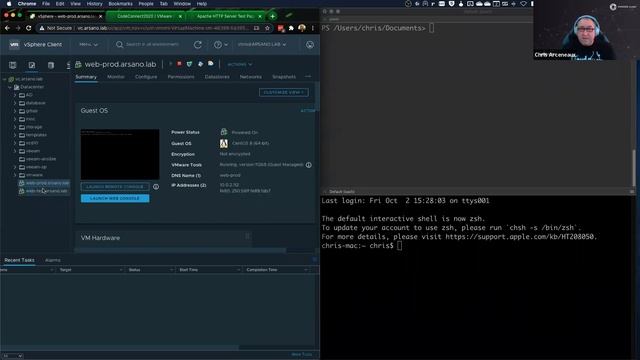Image resolution: width=640 pixels, height=360 pixels.
Task: Click the Take Snapshot icon for the VM
Action: point(211,64)
